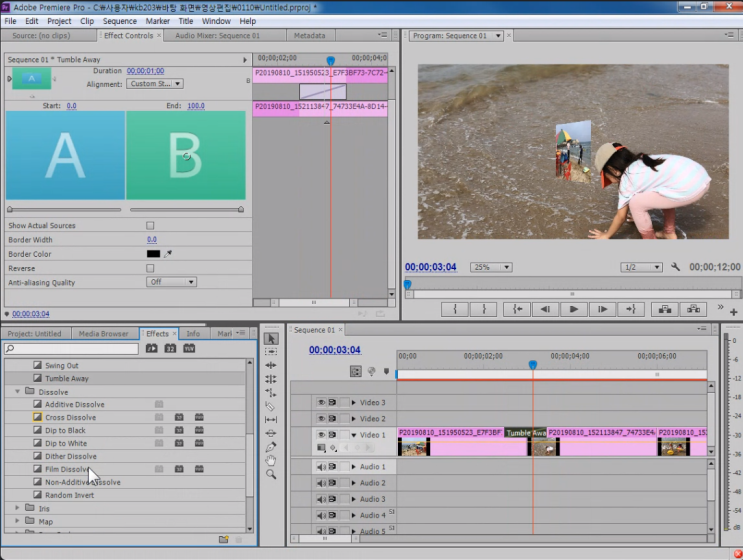
Task: Pick the Hand tool
Action: coord(271,461)
